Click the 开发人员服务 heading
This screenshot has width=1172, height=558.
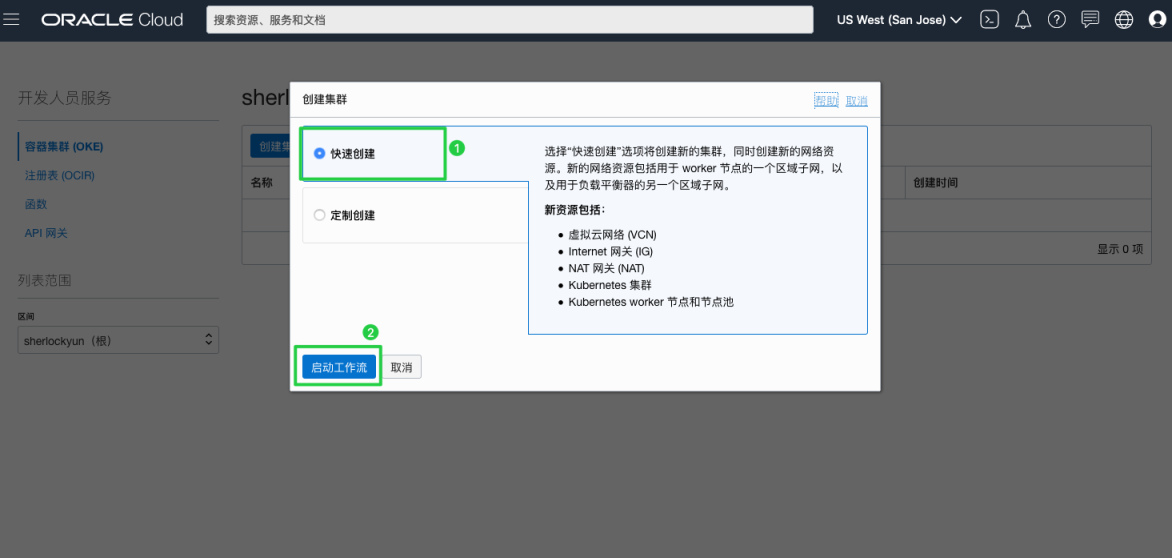(64, 98)
